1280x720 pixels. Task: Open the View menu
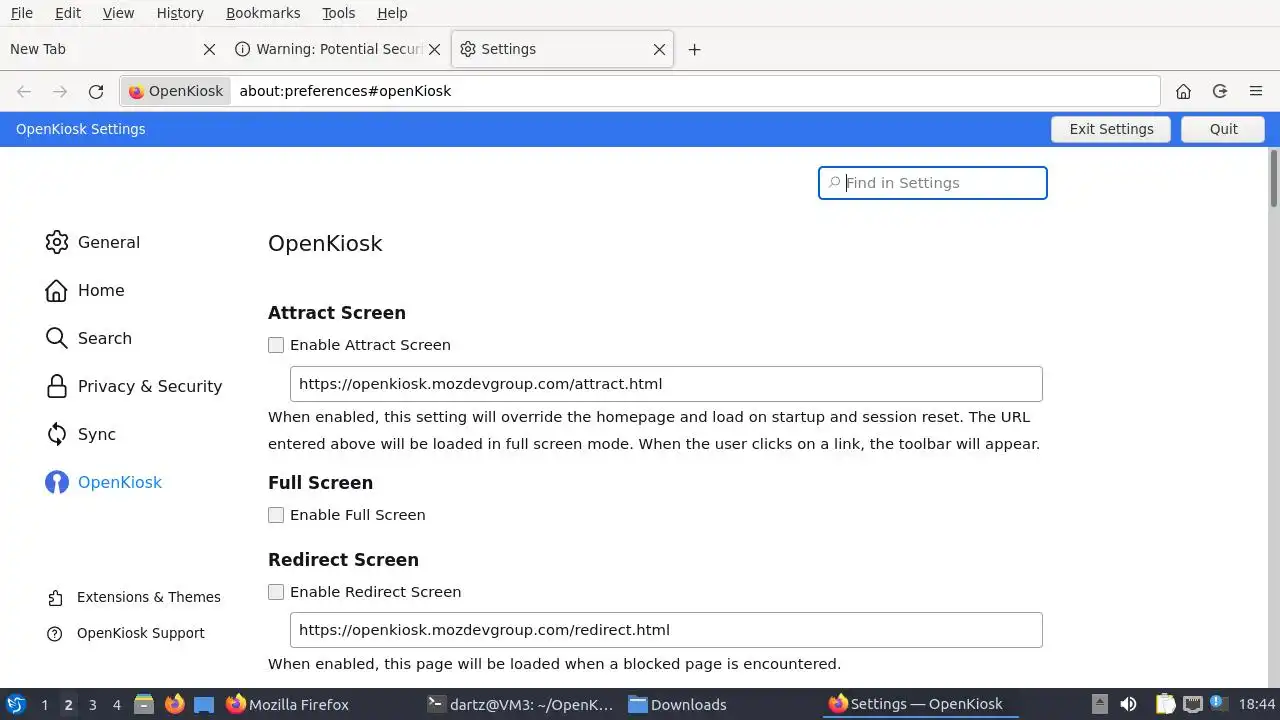(x=118, y=13)
